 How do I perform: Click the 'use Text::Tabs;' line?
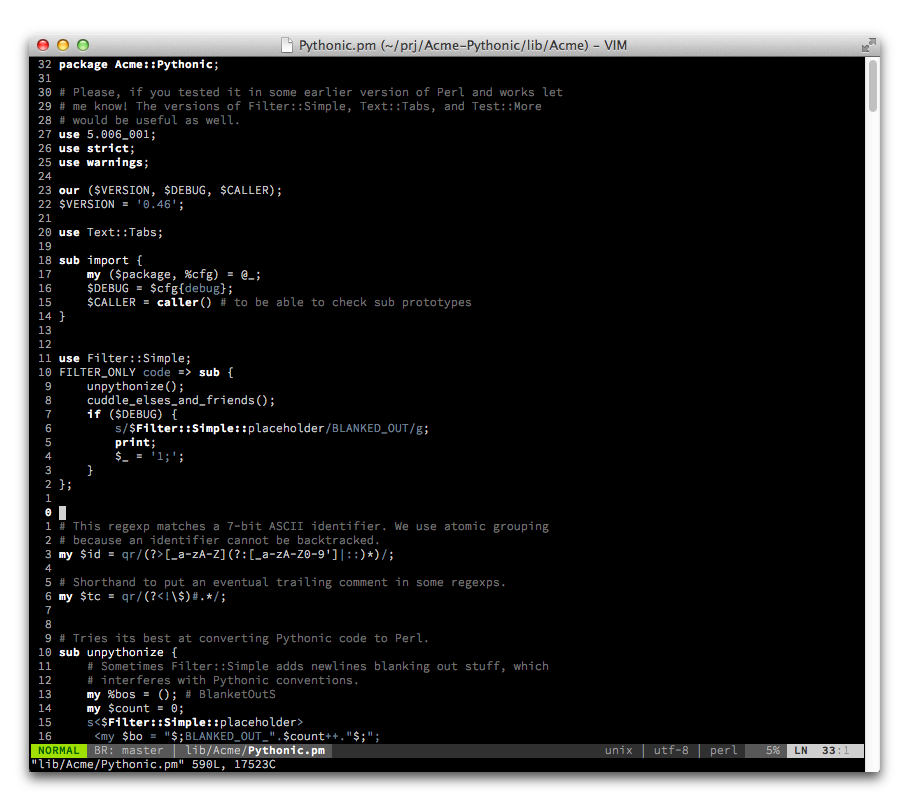click(111, 232)
